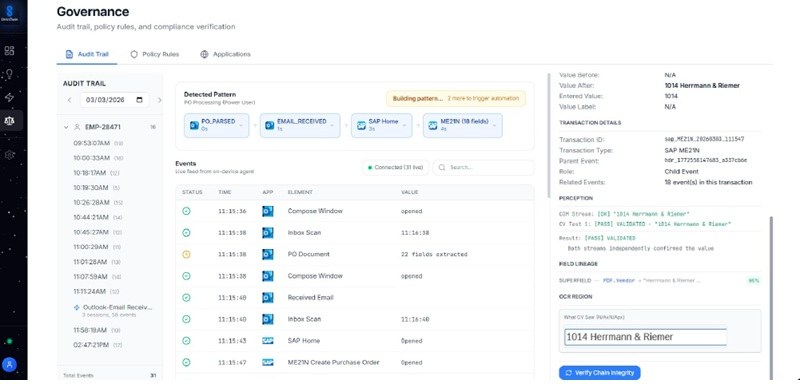Open the Outlook-Email Receiv... session group
This screenshot has width=800, height=384.
point(113,311)
